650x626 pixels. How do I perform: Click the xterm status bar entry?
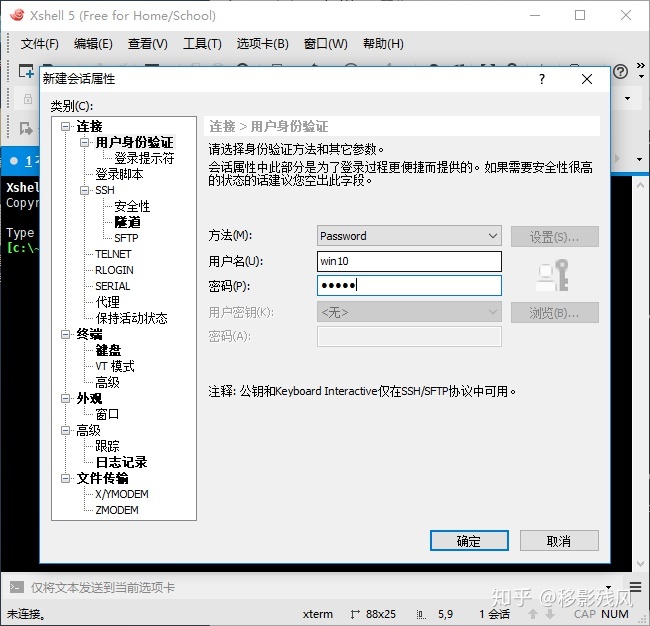click(x=318, y=614)
